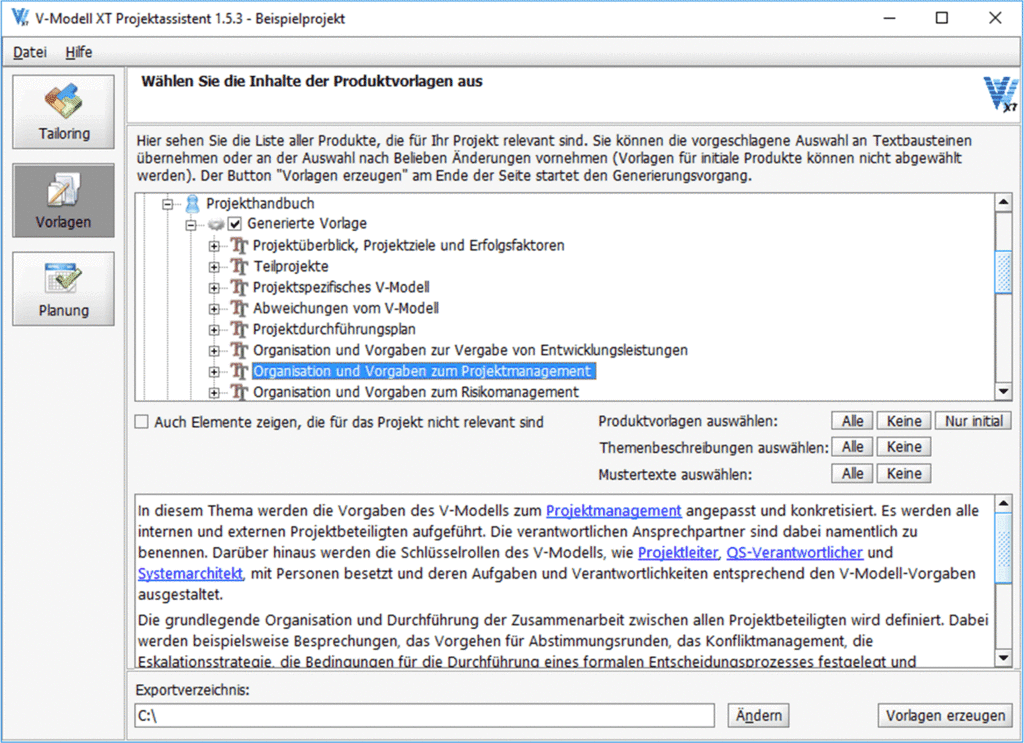Viewport: 1024px width, 743px height.
Task: Open the Vorlagen section in the sidebar
Action: (63, 200)
